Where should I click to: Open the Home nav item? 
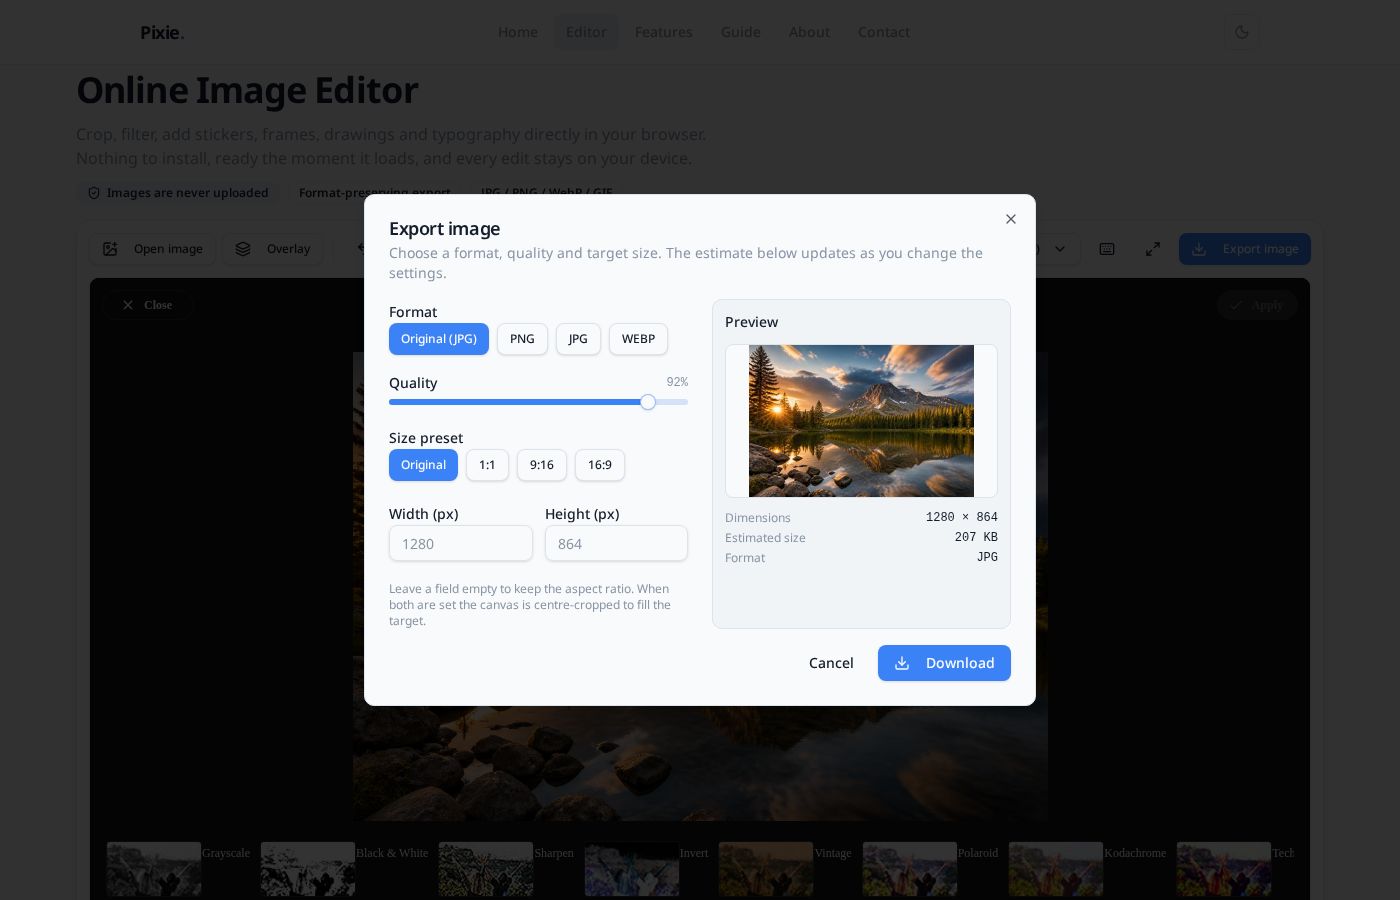[x=518, y=32]
